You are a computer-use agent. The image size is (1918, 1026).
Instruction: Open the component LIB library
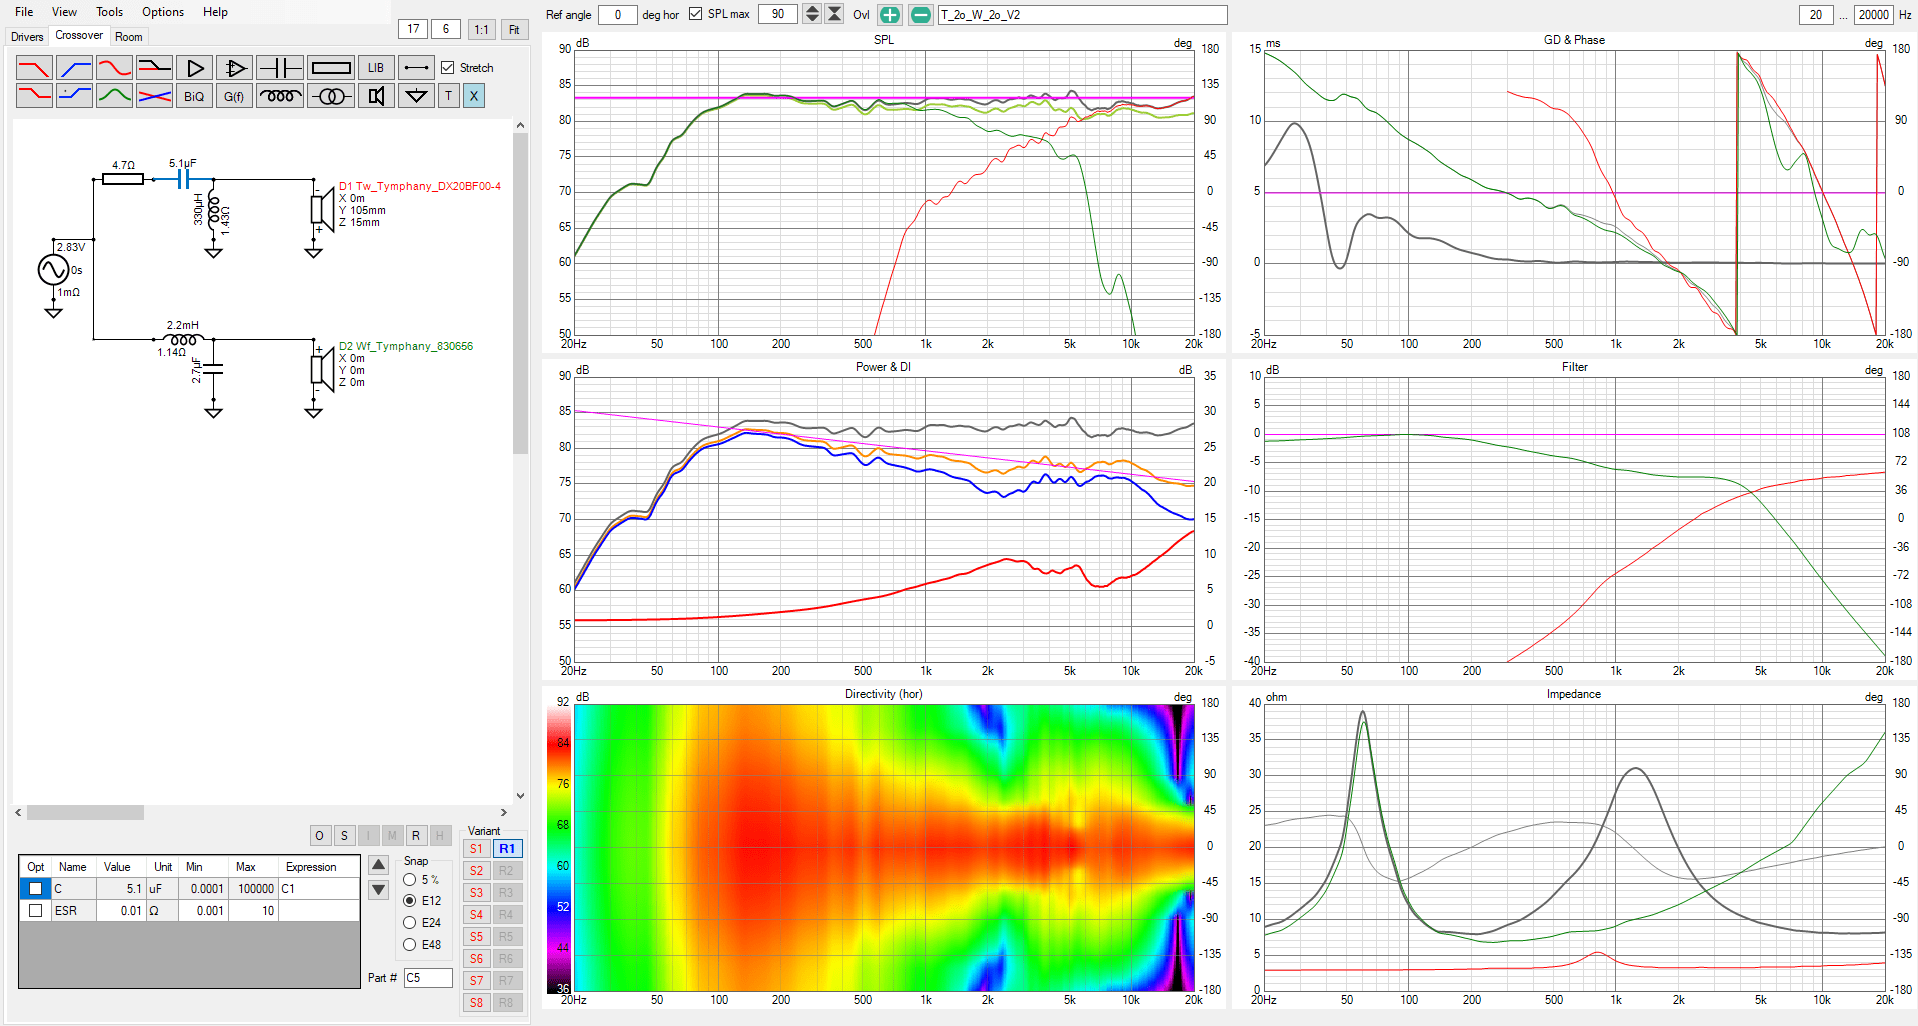376,68
